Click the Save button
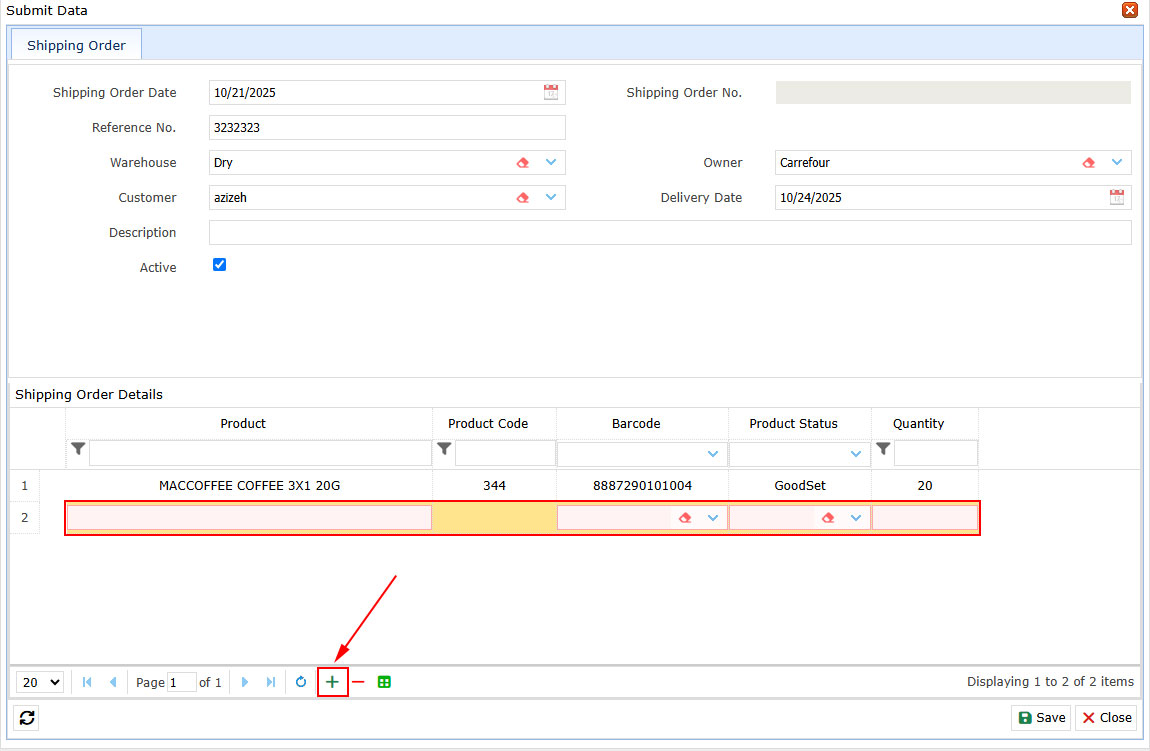This screenshot has width=1150, height=751. coord(1041,718)
